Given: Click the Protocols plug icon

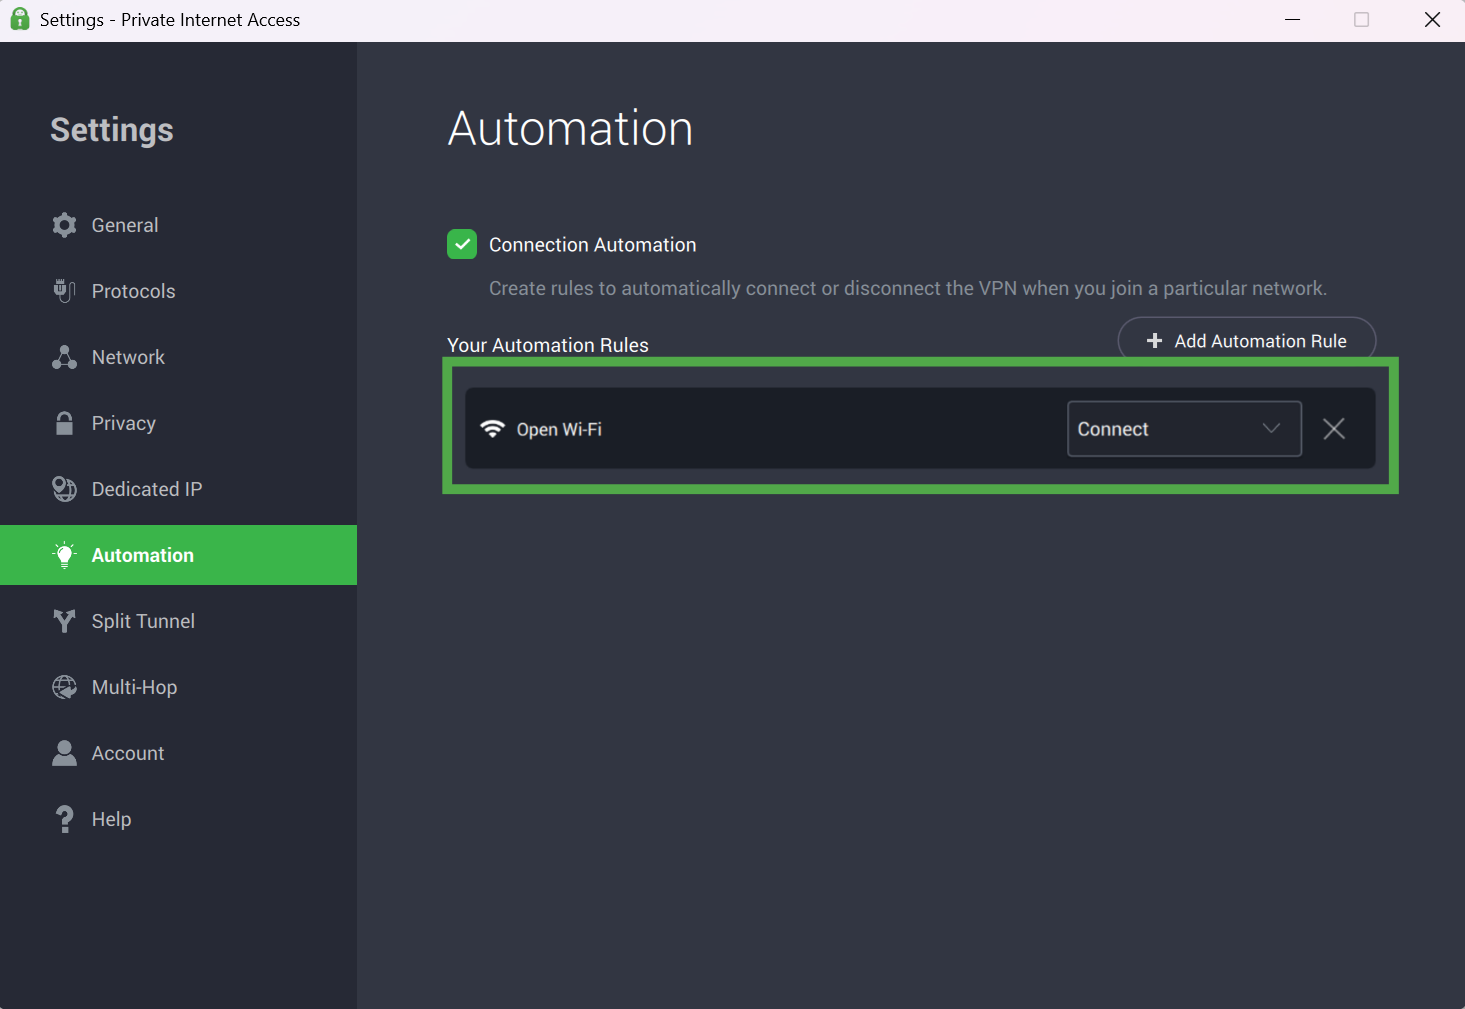Looking at the screenshot, I should tap(64, 291).
